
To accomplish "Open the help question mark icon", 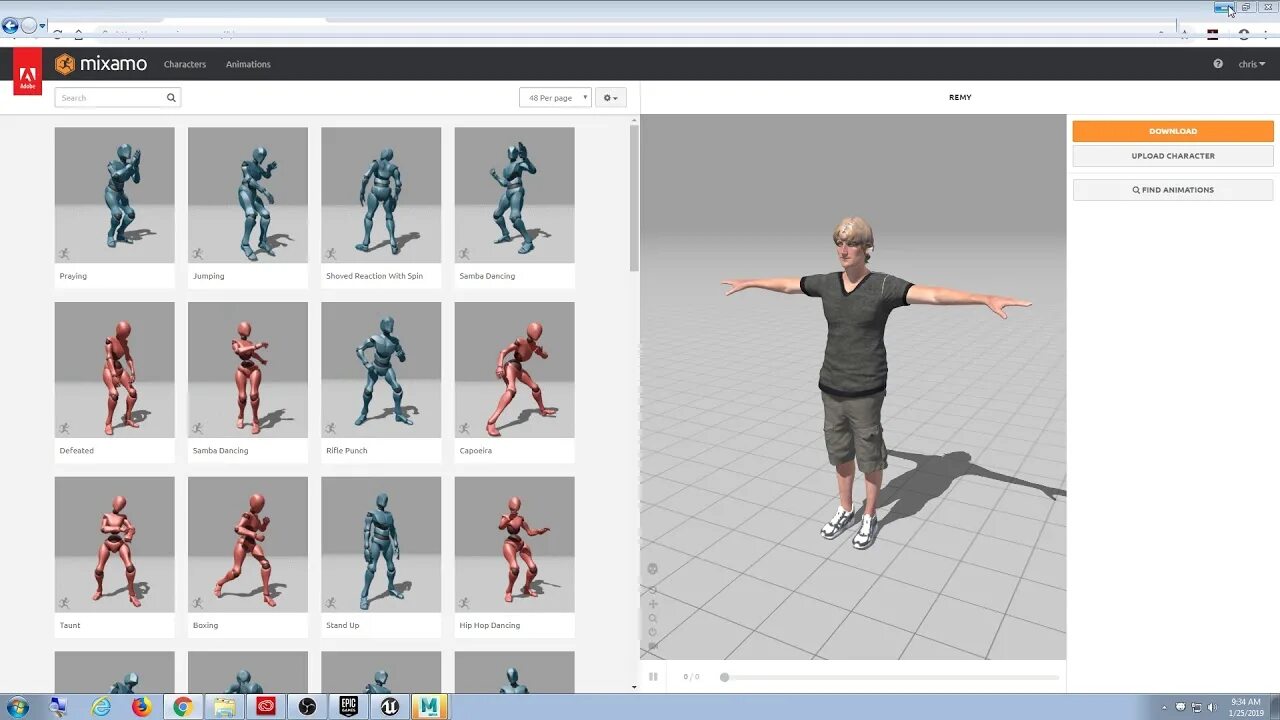I will (x=1218, y=64).
